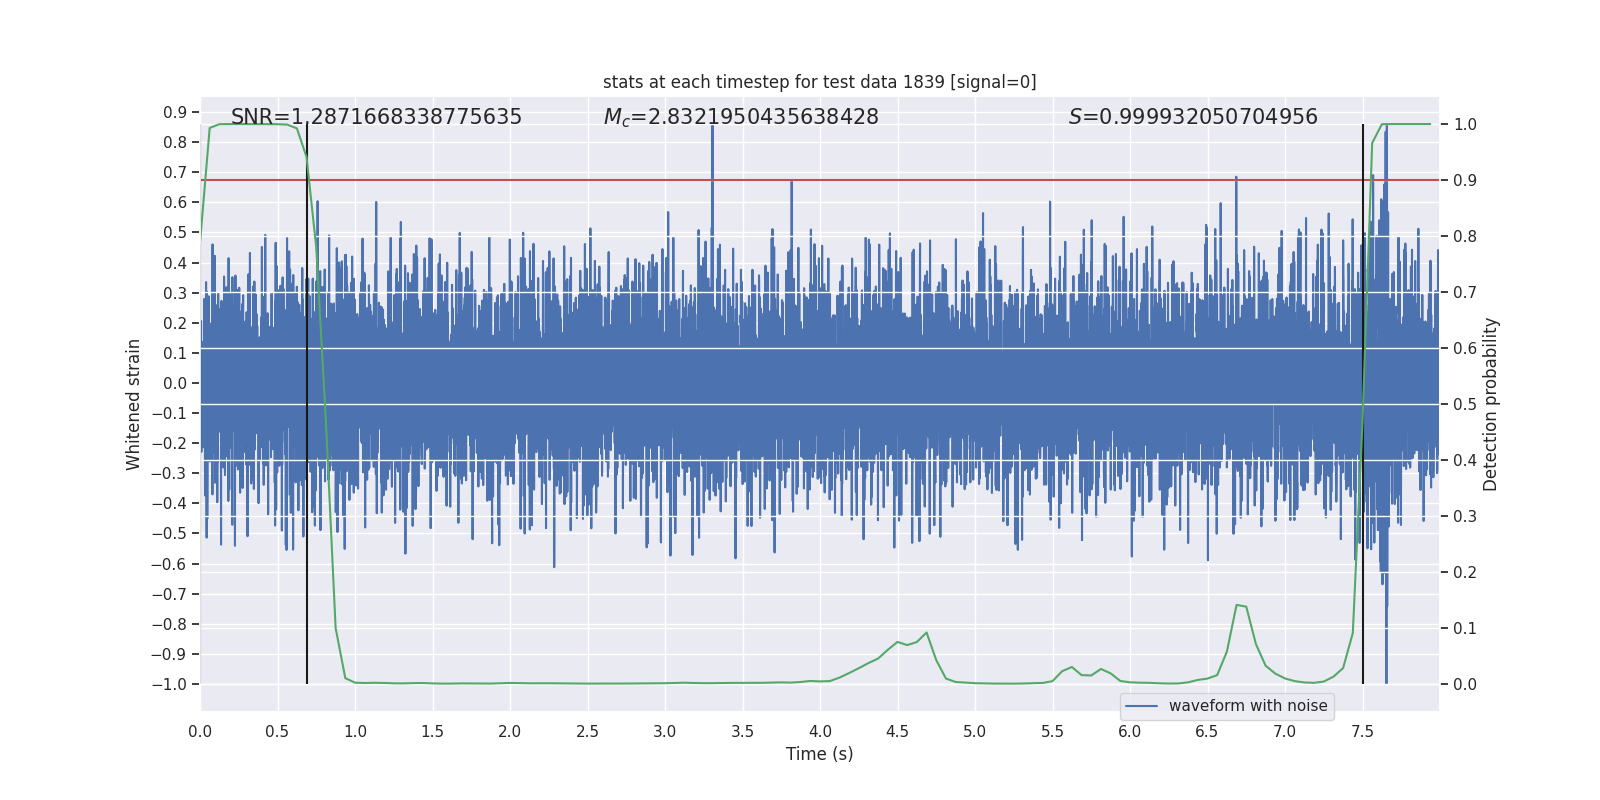
Task: Select the 0.2 tick on the Detection probability axis
Action: [1465, 572]
